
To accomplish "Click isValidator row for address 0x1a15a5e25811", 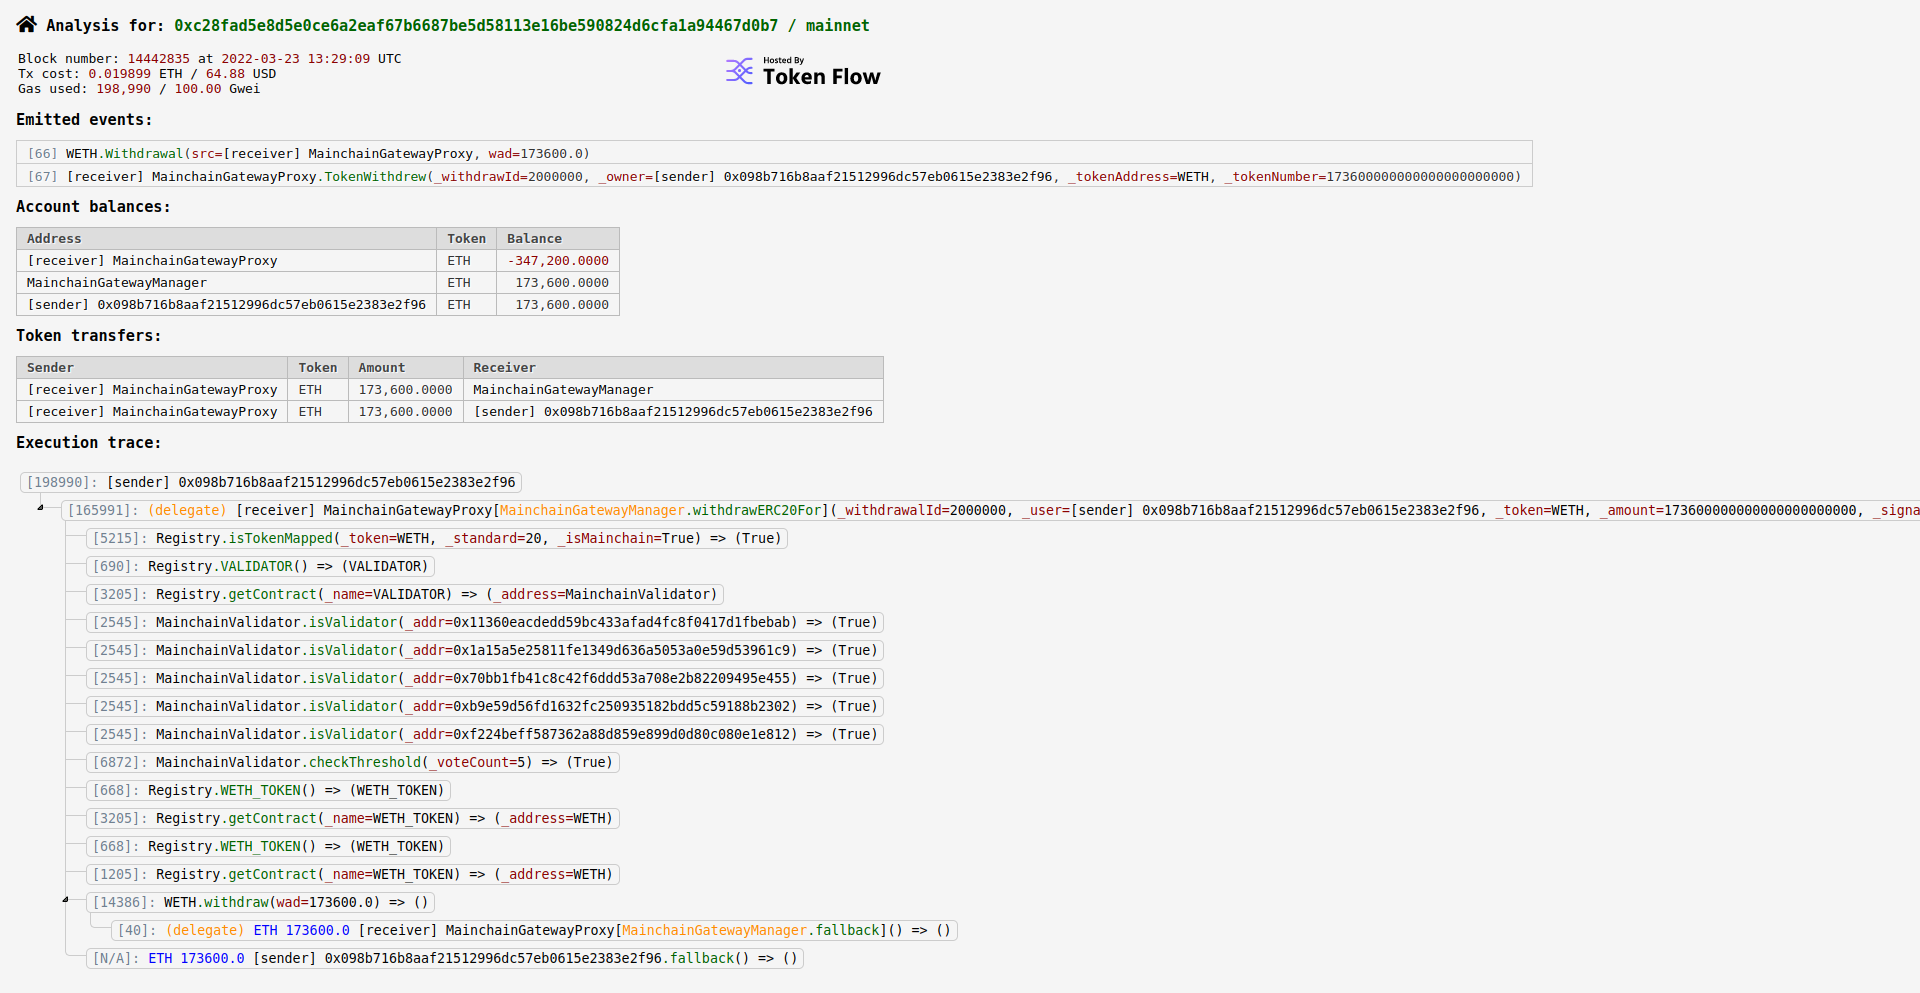I will click(485, 650).
